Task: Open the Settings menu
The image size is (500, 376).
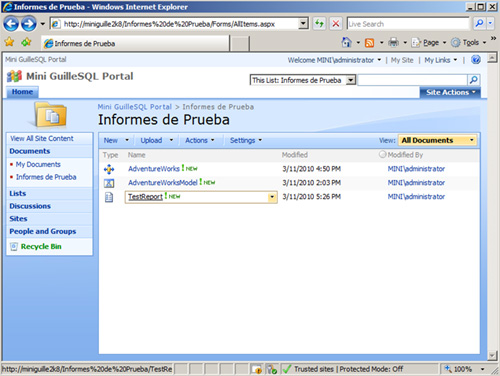Action: point(246,140)
